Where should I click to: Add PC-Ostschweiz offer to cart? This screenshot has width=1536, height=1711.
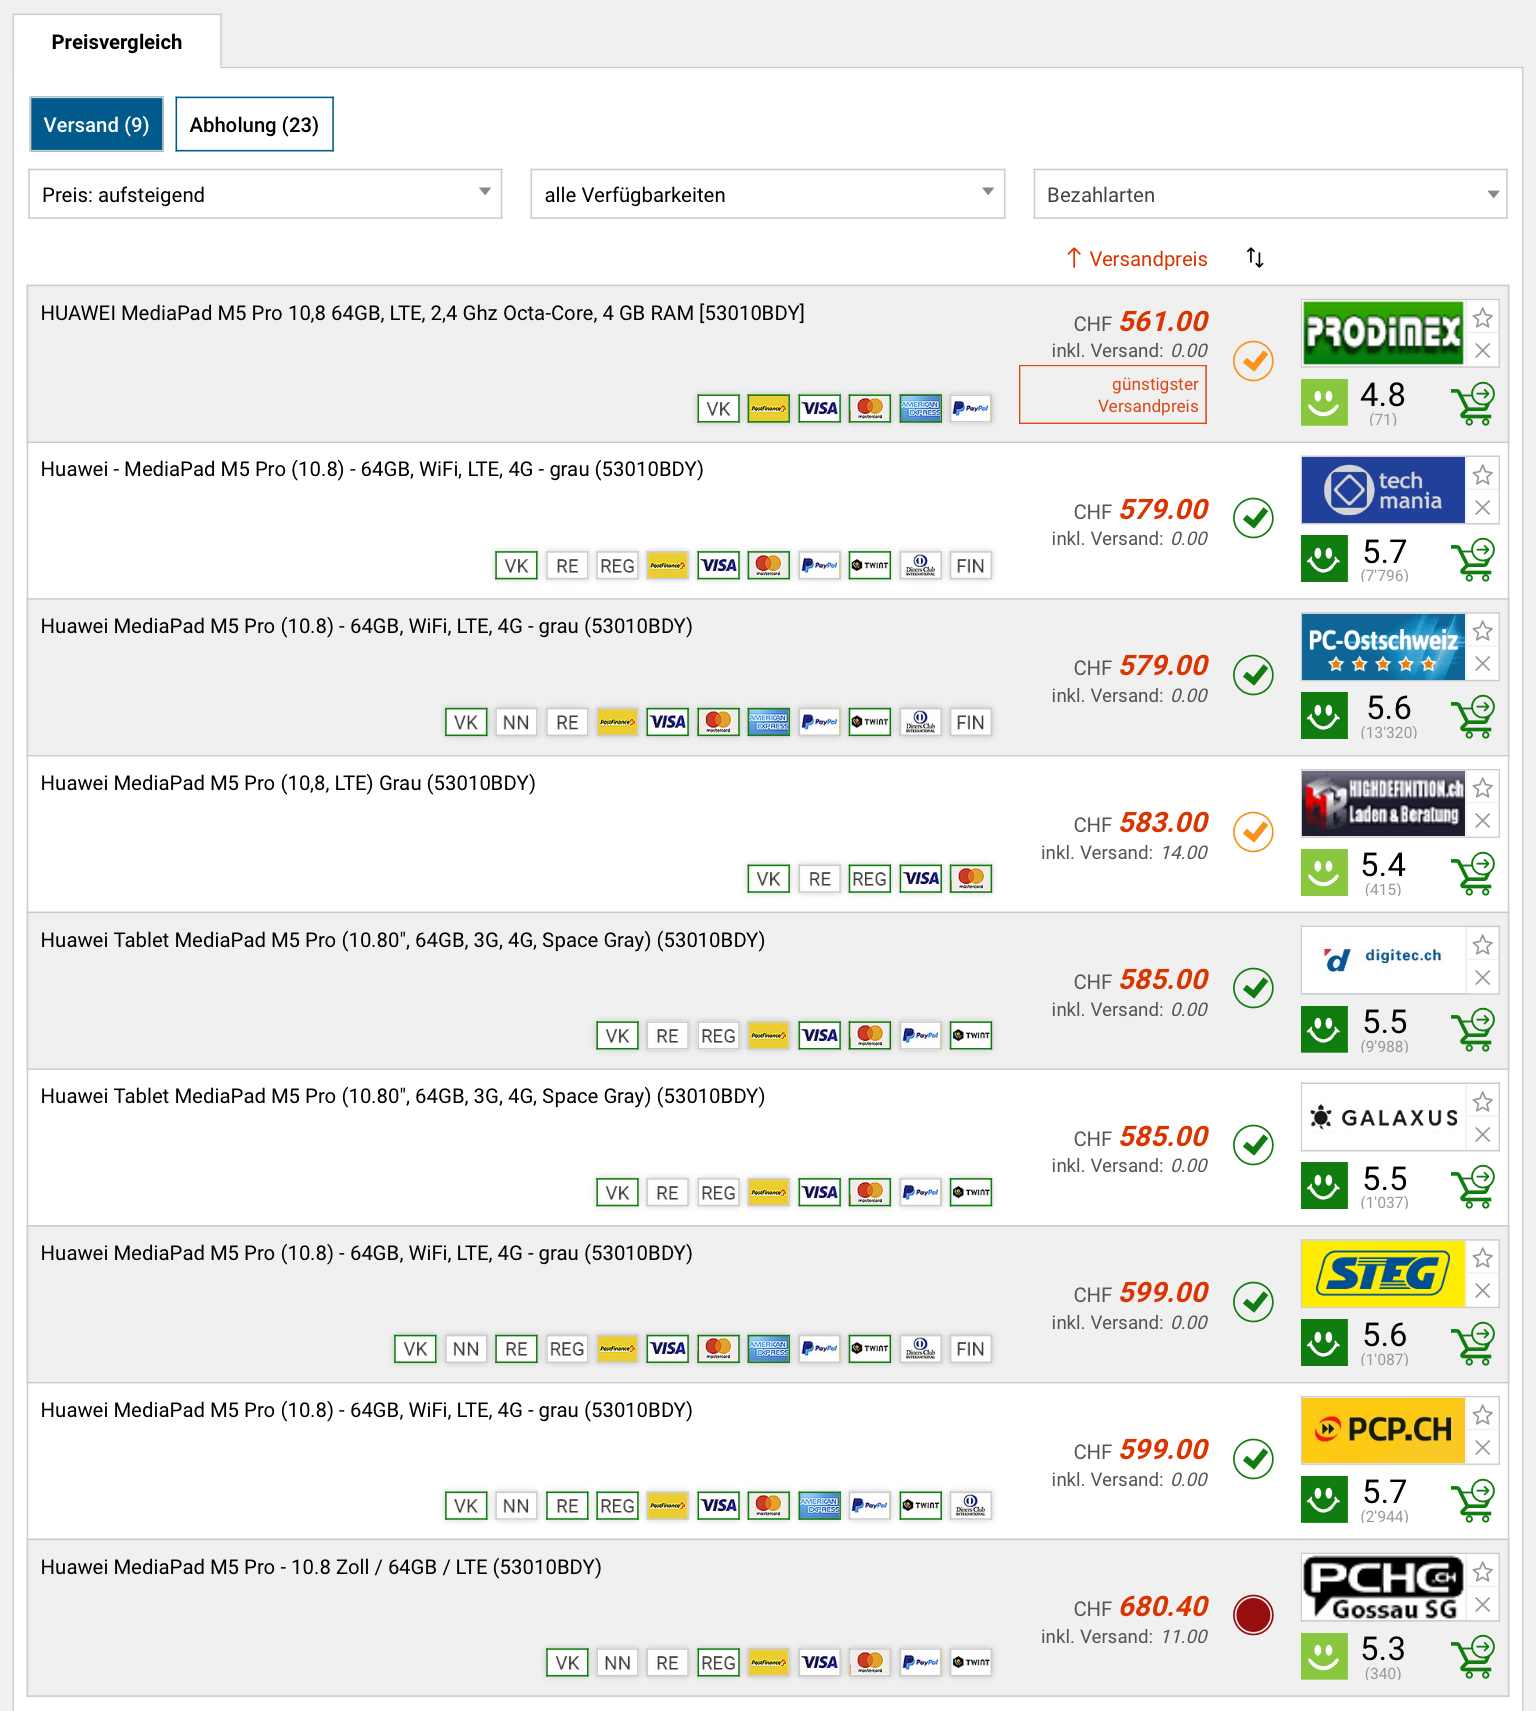pyautogui.click(x=1473, y=717)
